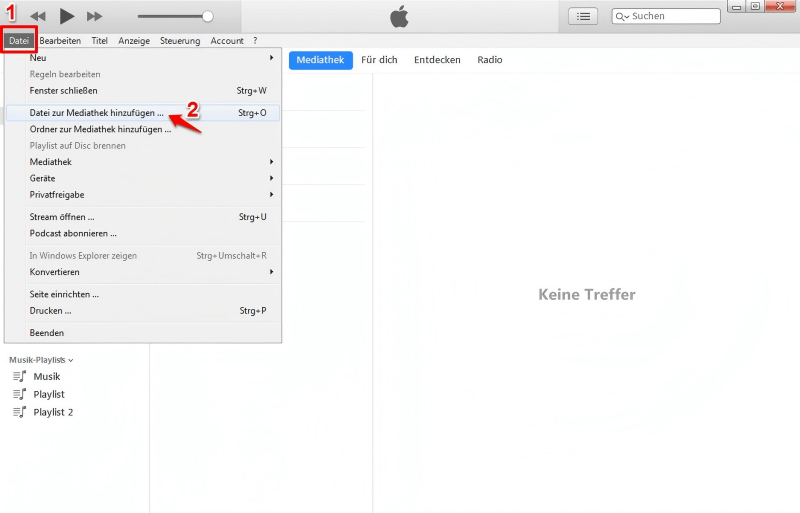Switch to the Entdecken tab
800x513 pixels.
pos(437,60)
